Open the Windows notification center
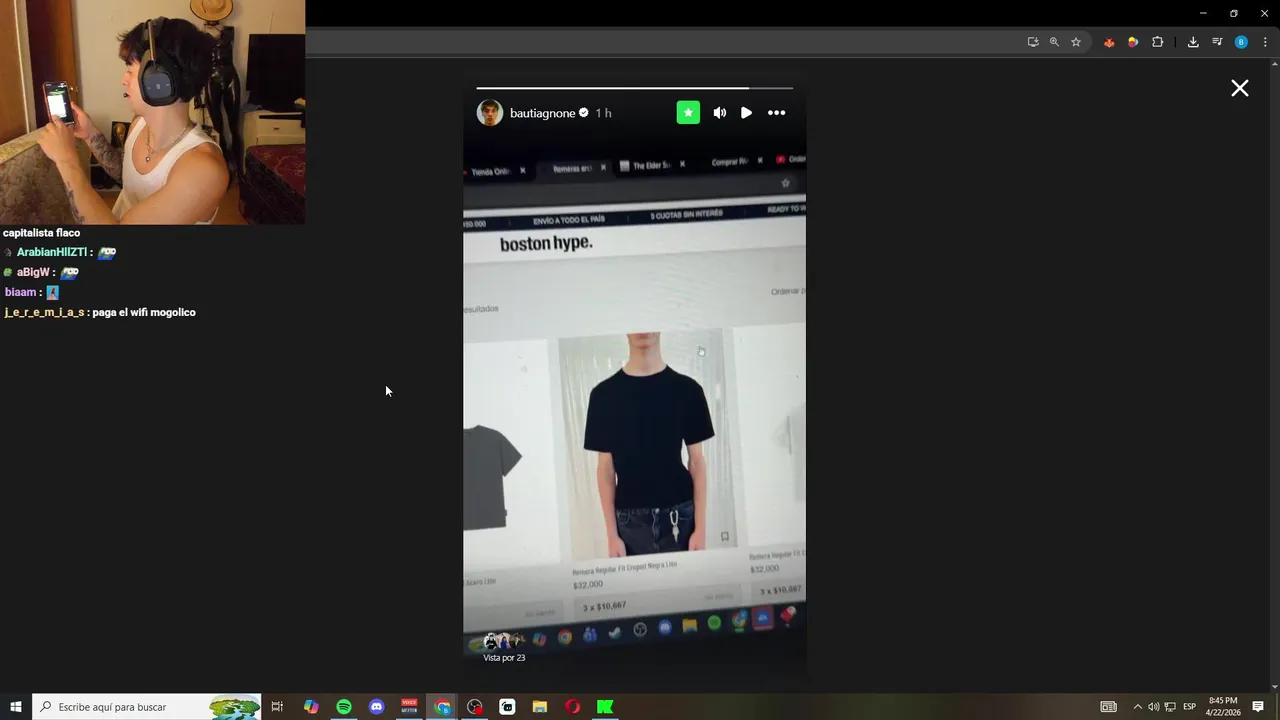 pyautogui.click(x=1258, y=707)
